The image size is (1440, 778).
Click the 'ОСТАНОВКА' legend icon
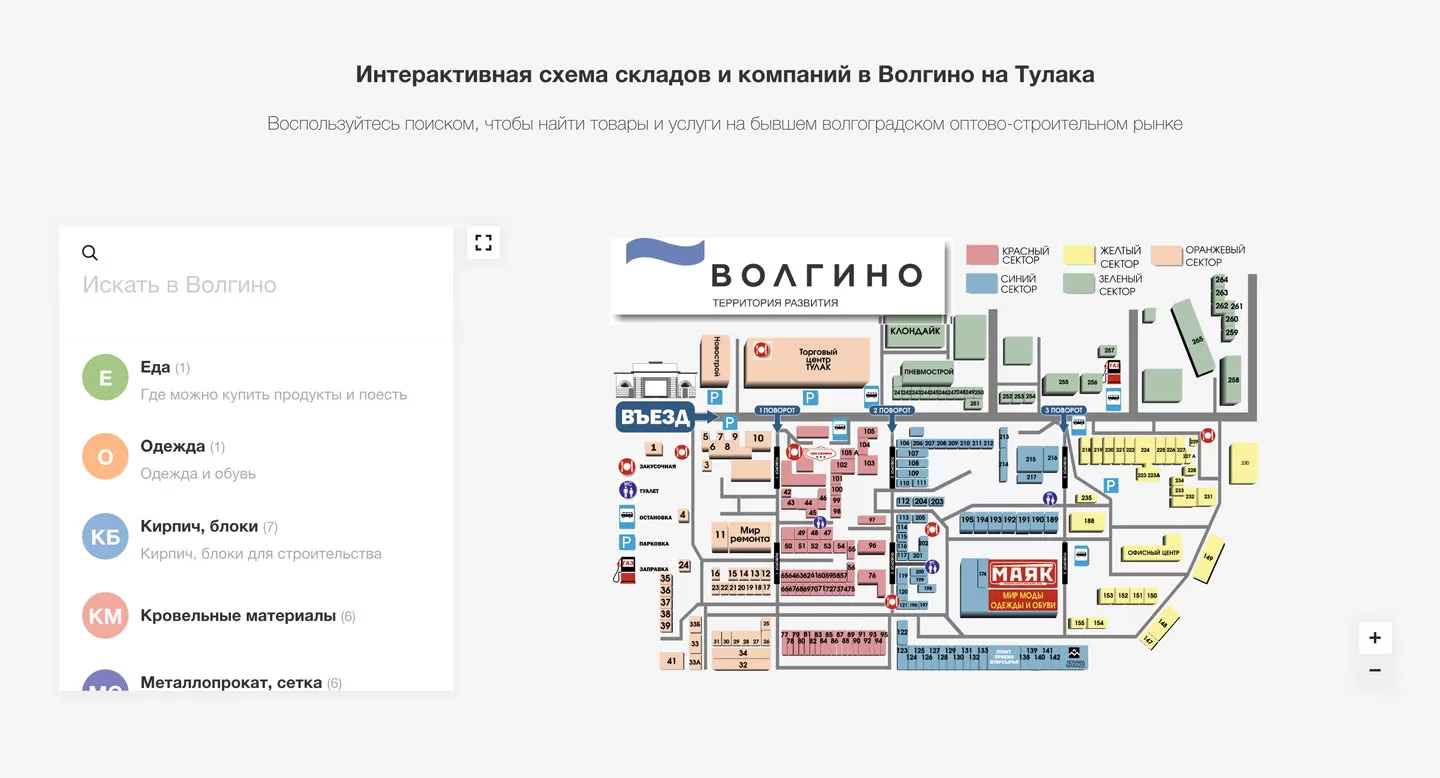click(627, 517)
